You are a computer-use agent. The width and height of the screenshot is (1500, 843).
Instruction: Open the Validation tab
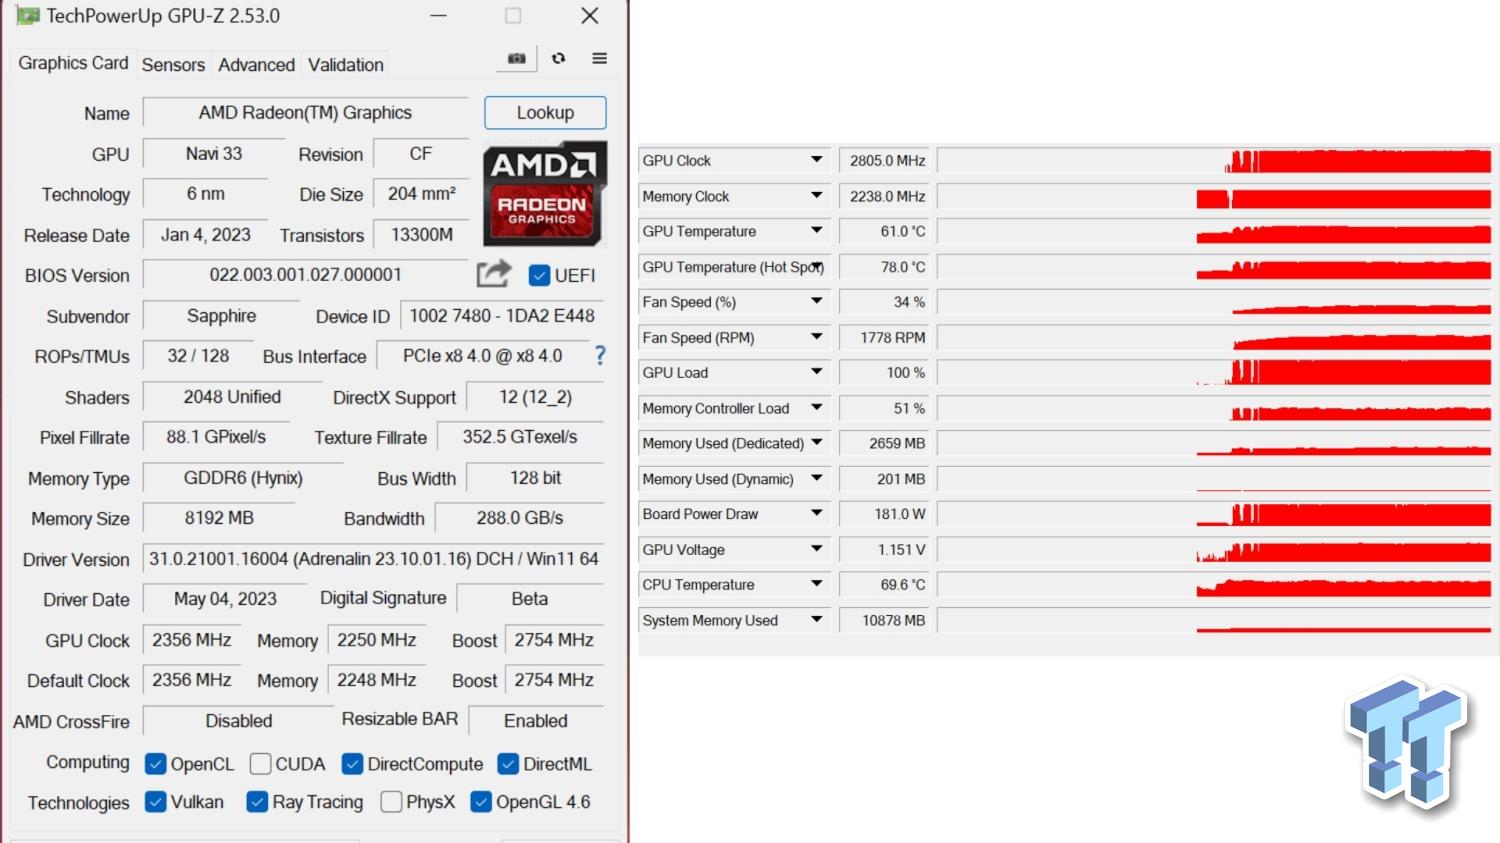345,65
